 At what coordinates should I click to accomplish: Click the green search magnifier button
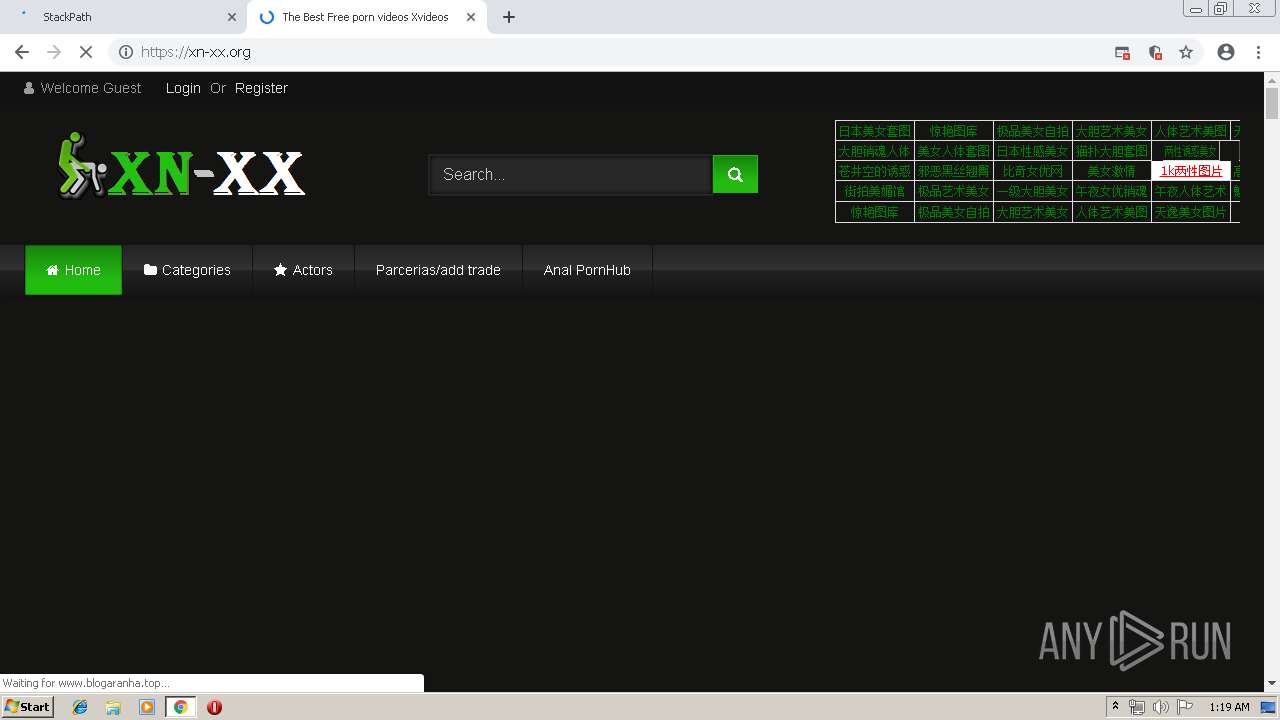[x=735, y=174]
